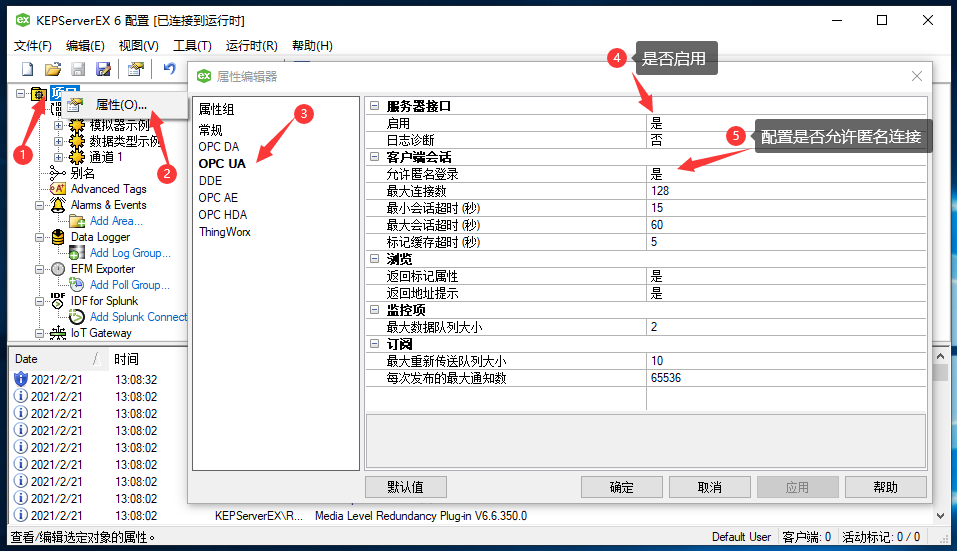Expand the 数据类型示例 tree node
The width and height of the screenshot is (957, 551).
[59, 141]
